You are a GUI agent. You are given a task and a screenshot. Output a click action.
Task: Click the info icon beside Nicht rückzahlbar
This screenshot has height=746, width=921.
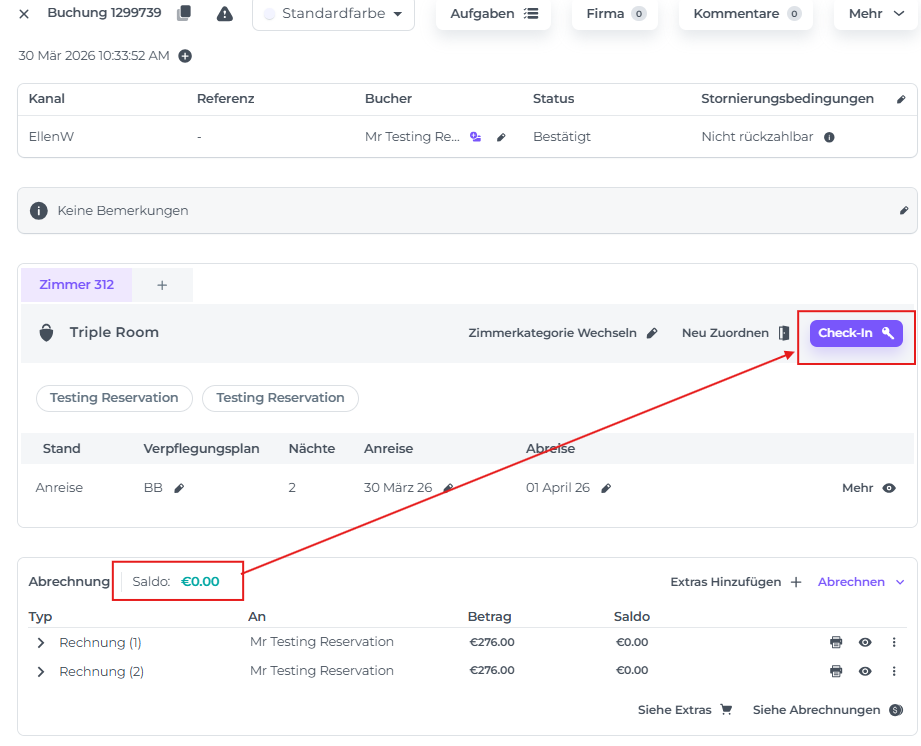coord(829,137)
